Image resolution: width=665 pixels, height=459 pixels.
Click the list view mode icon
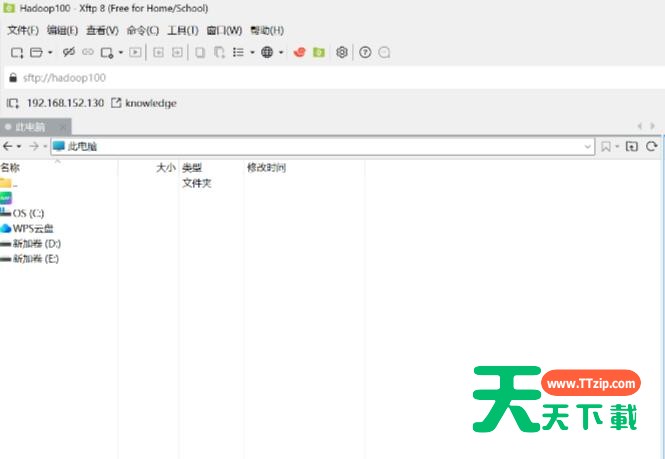[x=238, y=52]
